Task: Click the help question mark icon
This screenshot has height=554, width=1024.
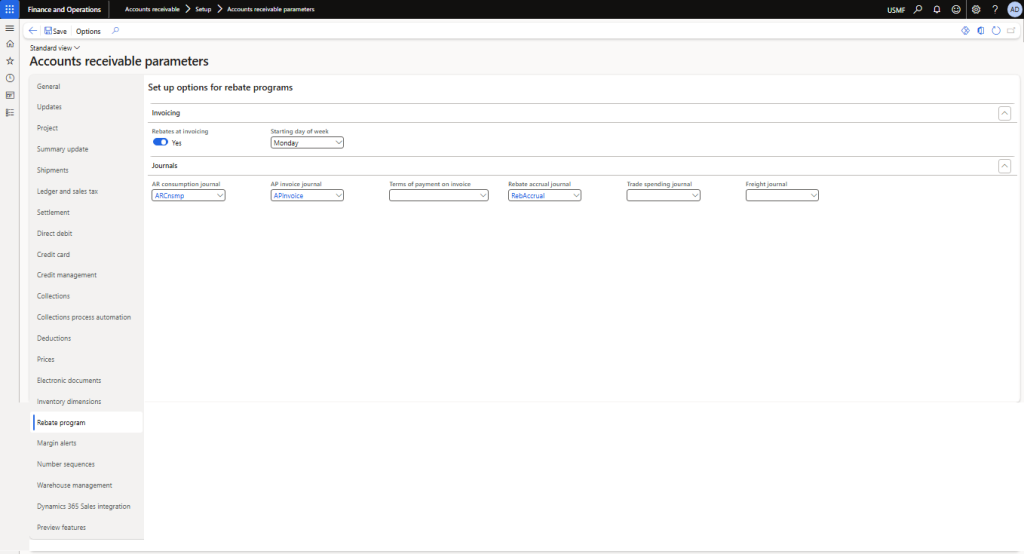Action: [995, 9]
